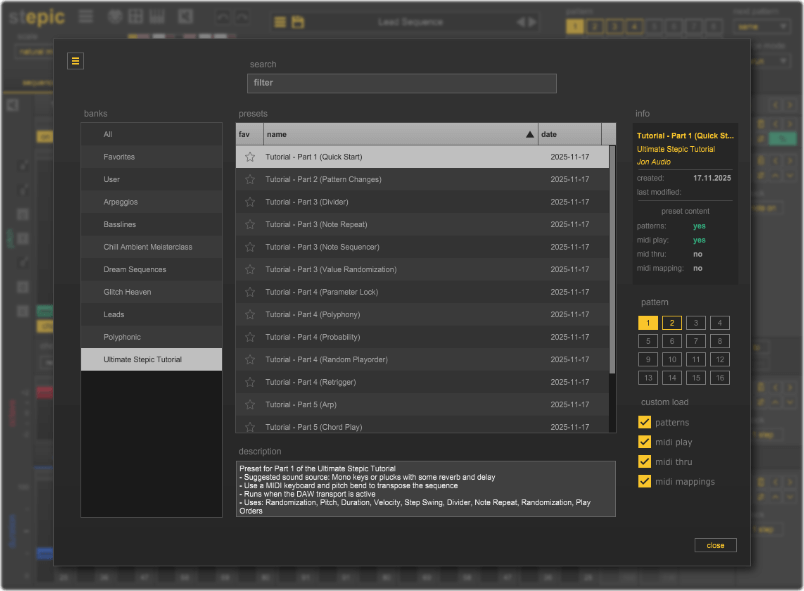Click the presets list vertical scrollbar

coord(612,260)
